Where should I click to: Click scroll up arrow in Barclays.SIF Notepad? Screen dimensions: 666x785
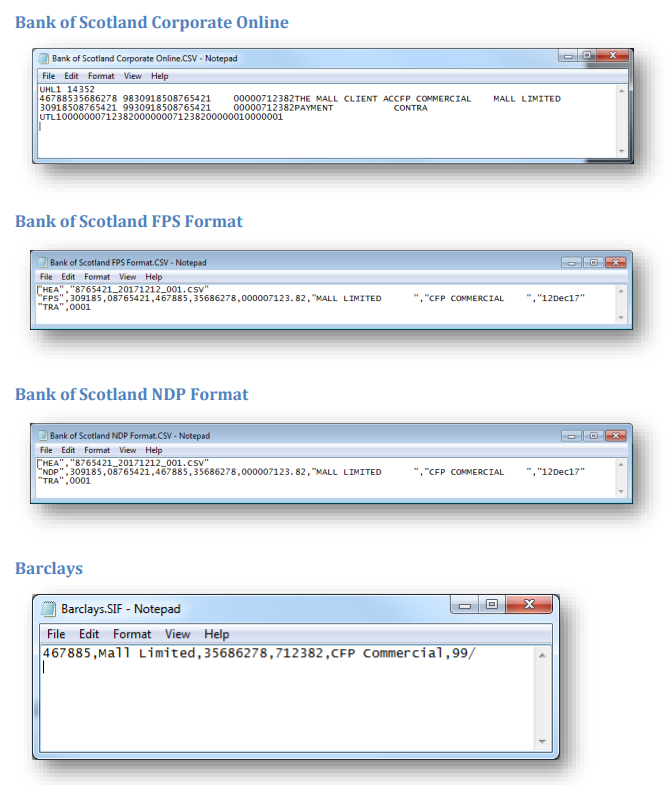click(542, 655)
